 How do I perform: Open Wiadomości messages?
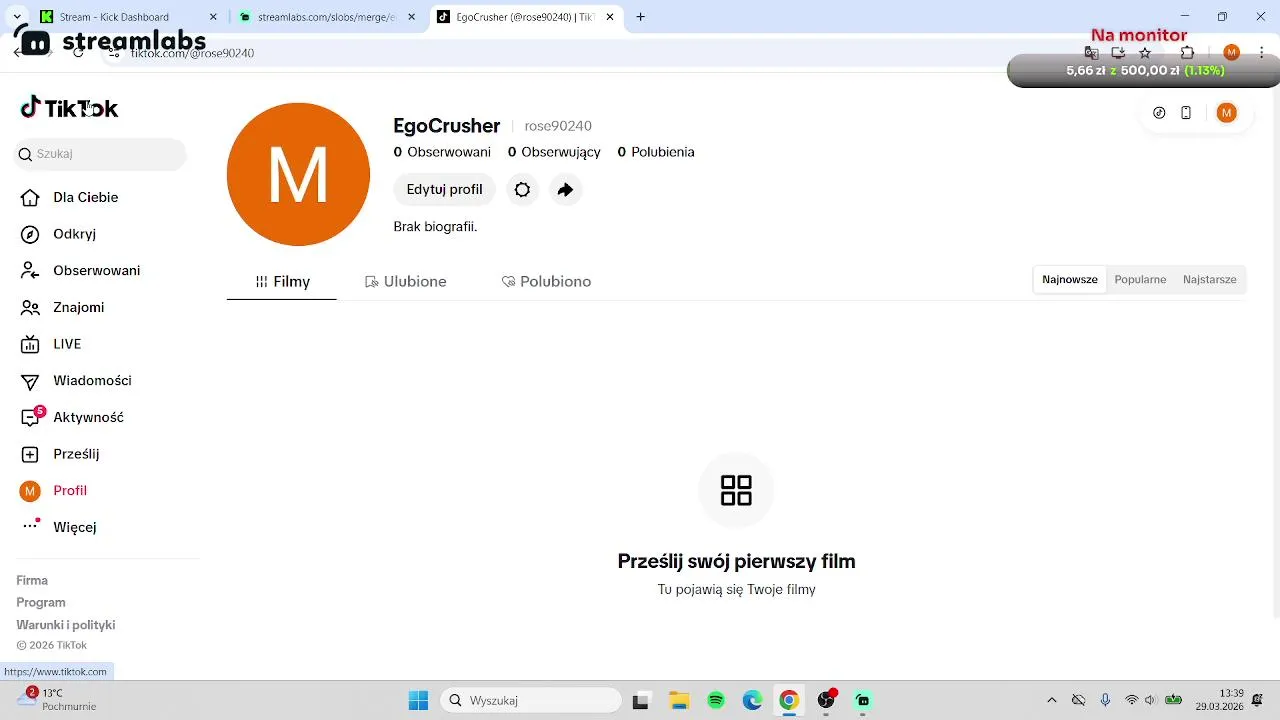[76, 381]
